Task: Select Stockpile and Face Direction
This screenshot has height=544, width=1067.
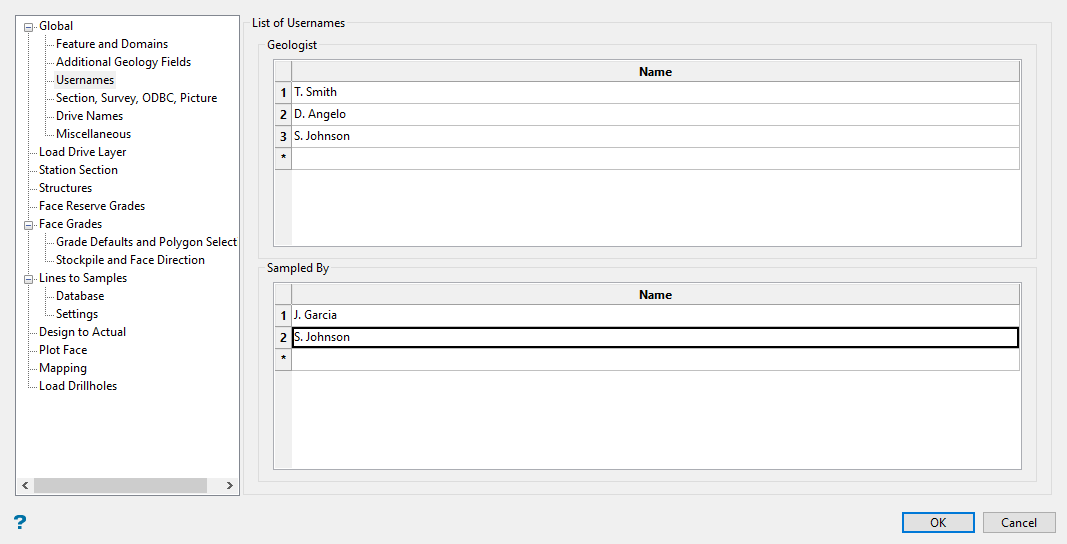Action: click(x=130, y=260)
